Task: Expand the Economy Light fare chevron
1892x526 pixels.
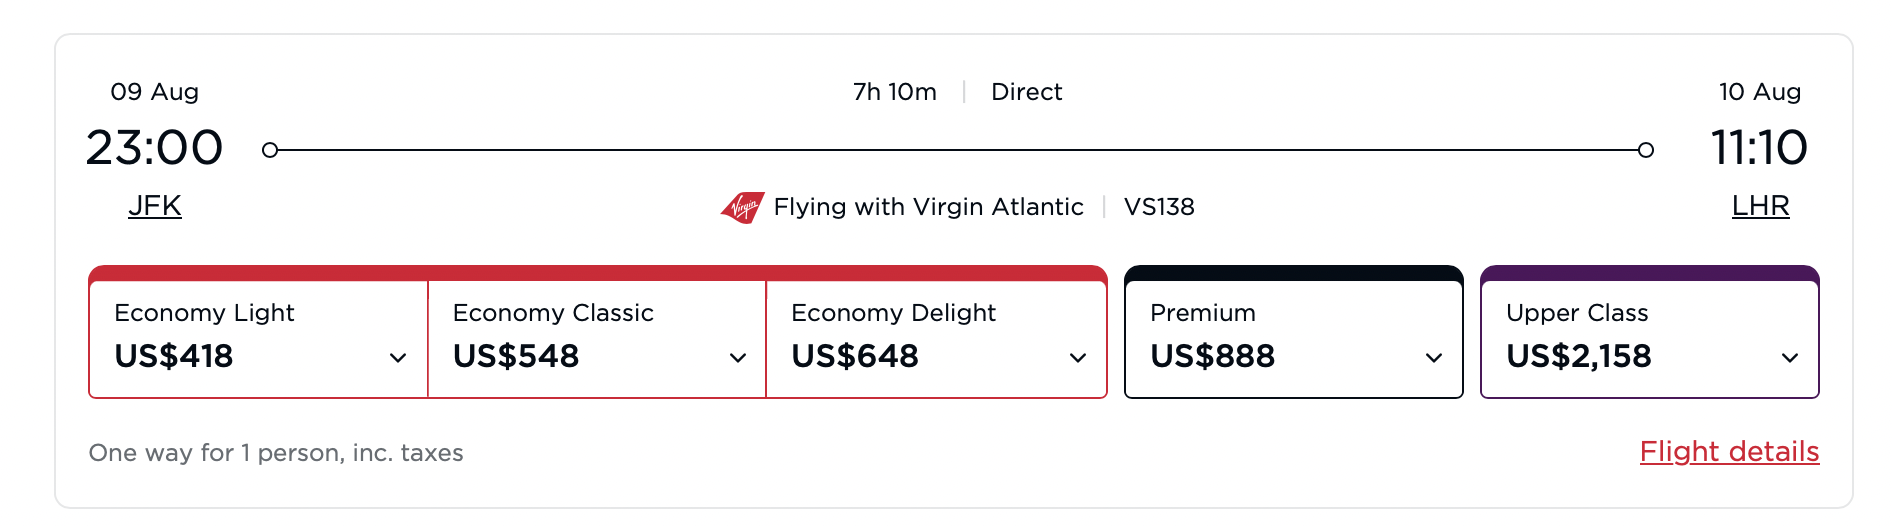Action: 398,358
